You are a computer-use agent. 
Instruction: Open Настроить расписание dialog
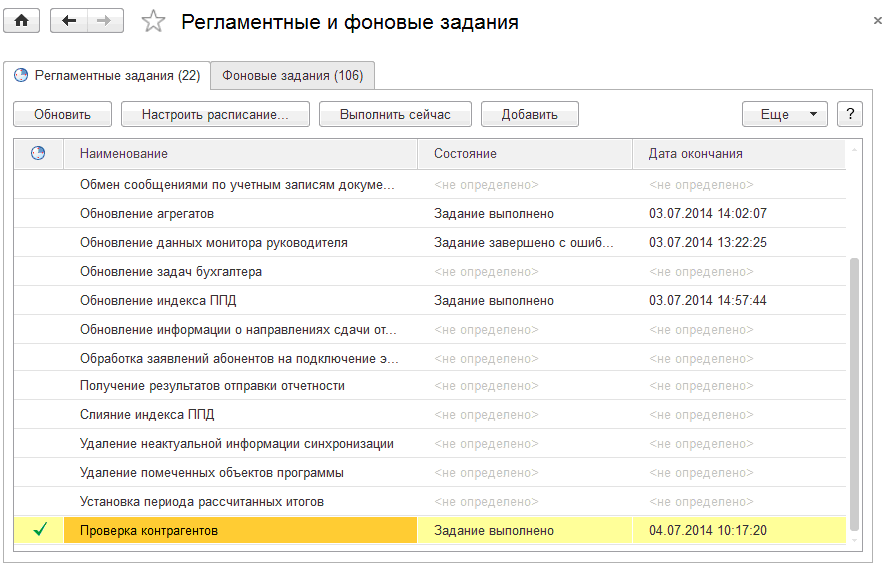tap(215, 114)
